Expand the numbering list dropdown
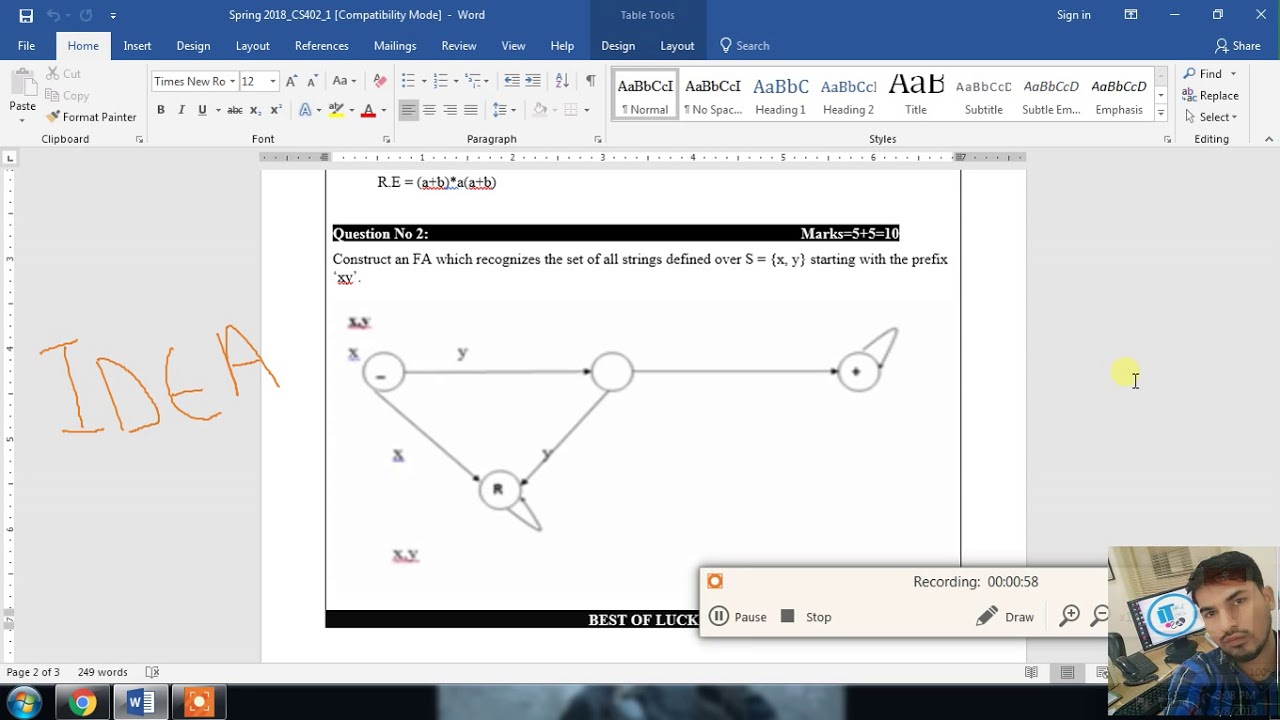 coord(456,81)
